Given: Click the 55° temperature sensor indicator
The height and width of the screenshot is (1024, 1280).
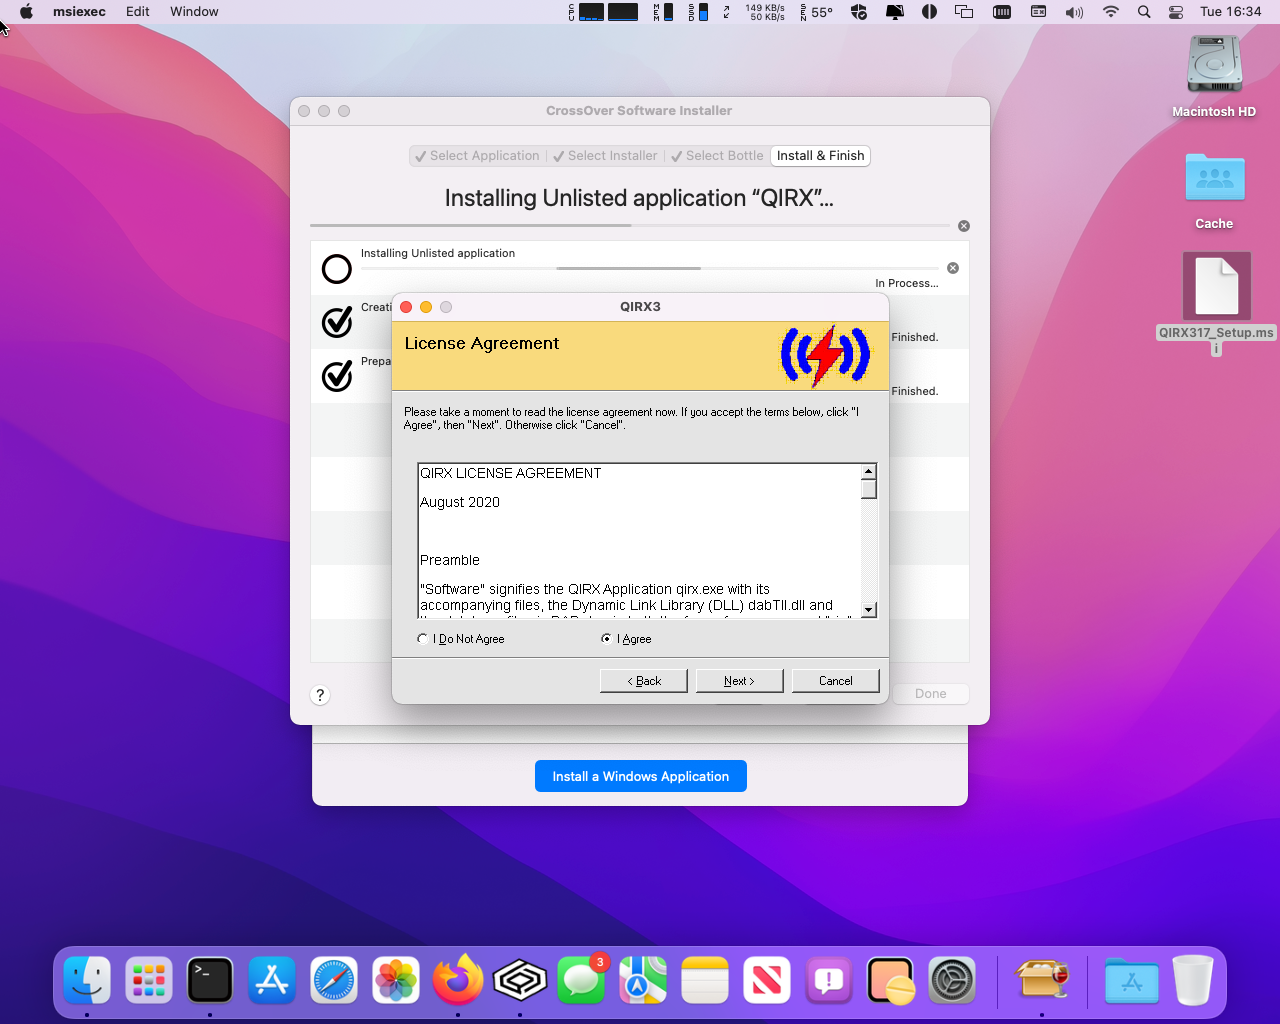Looking at the screenshot, I should 817,12.
